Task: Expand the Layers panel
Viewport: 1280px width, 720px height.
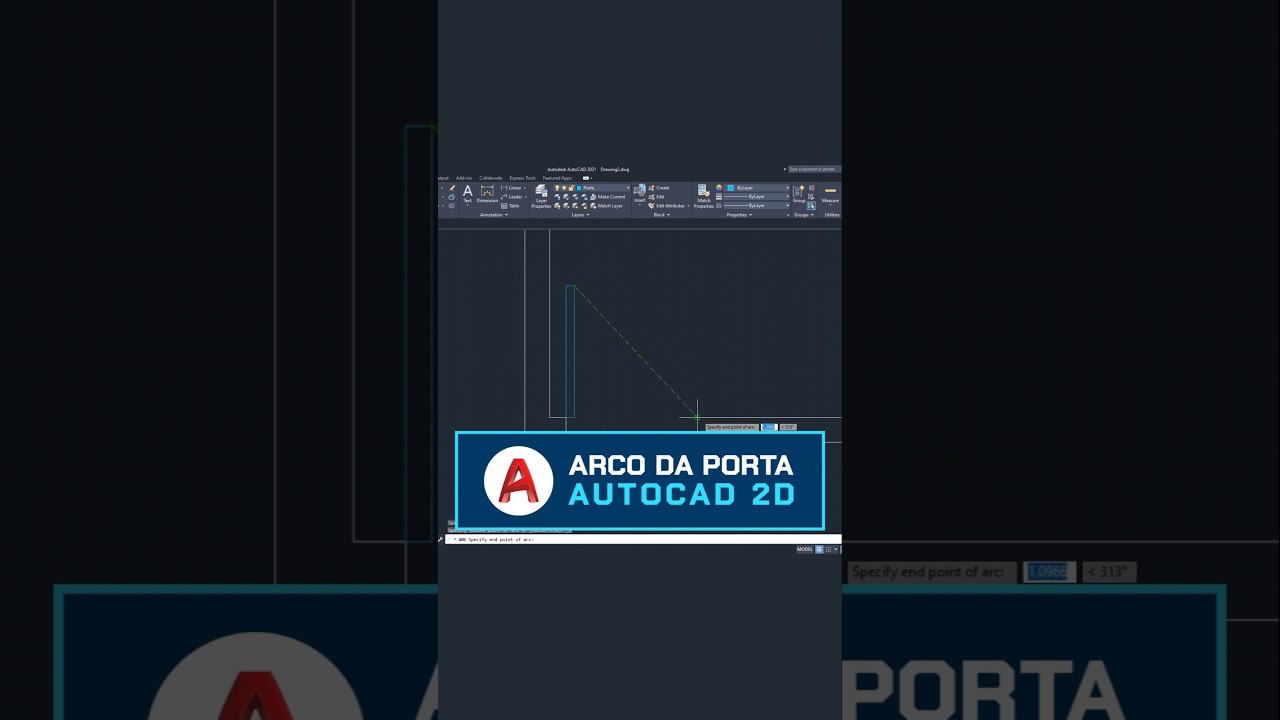Action: (x=580, y=215)
